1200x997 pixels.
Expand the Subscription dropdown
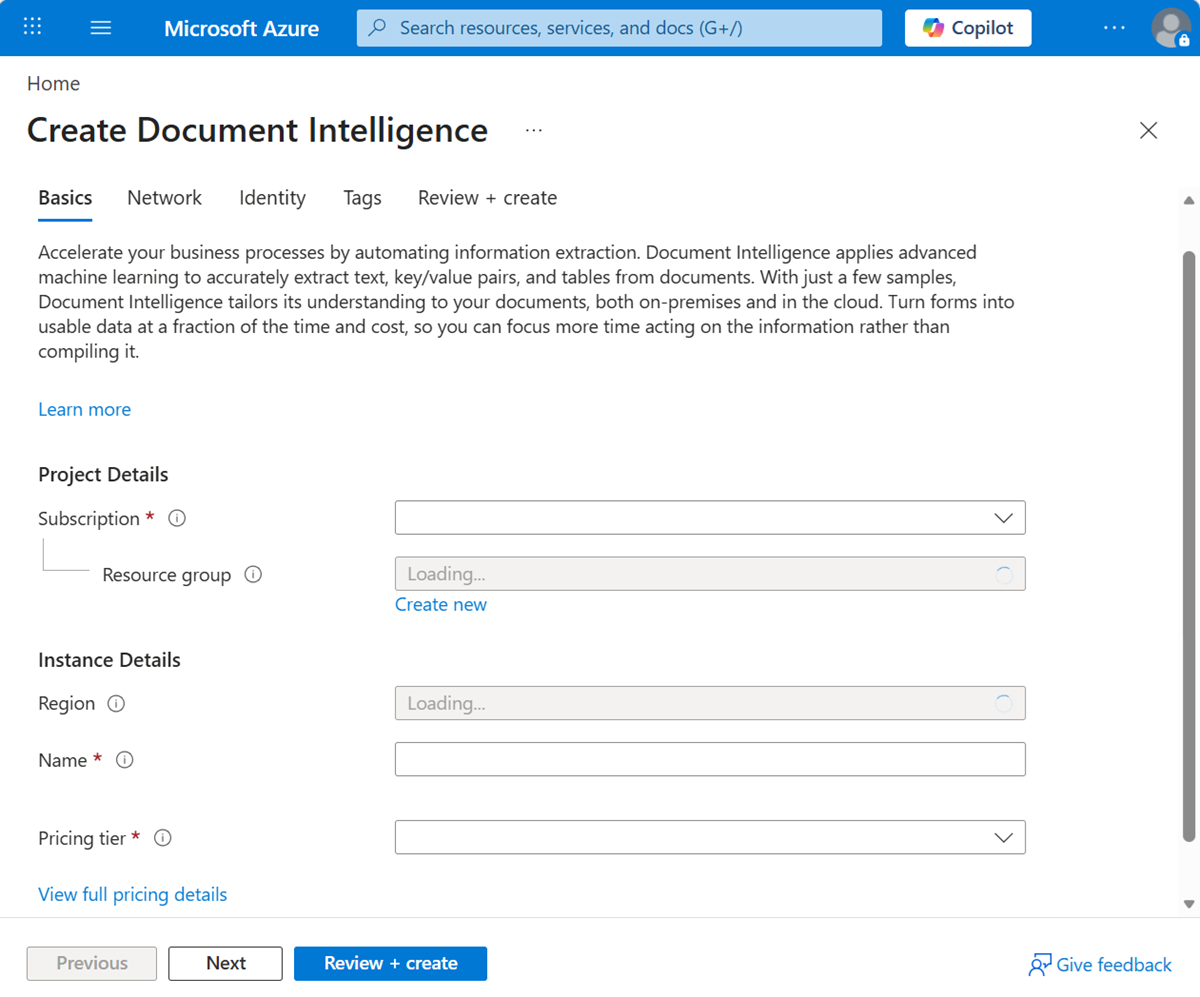point(710,518)
